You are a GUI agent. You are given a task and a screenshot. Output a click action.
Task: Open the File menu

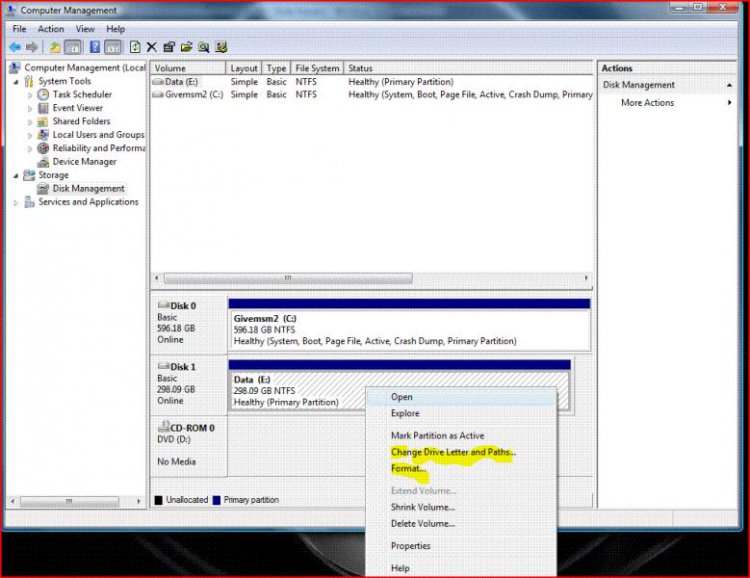(x=19, y=29)
